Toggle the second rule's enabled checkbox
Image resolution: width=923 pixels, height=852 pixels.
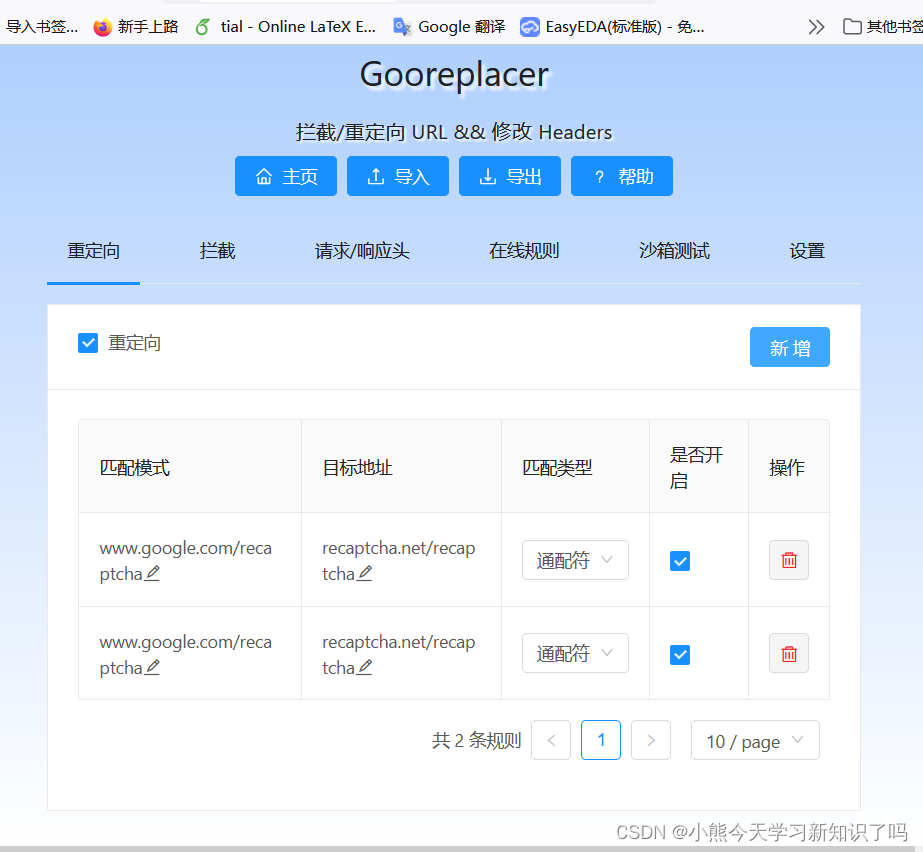point(680,654)
